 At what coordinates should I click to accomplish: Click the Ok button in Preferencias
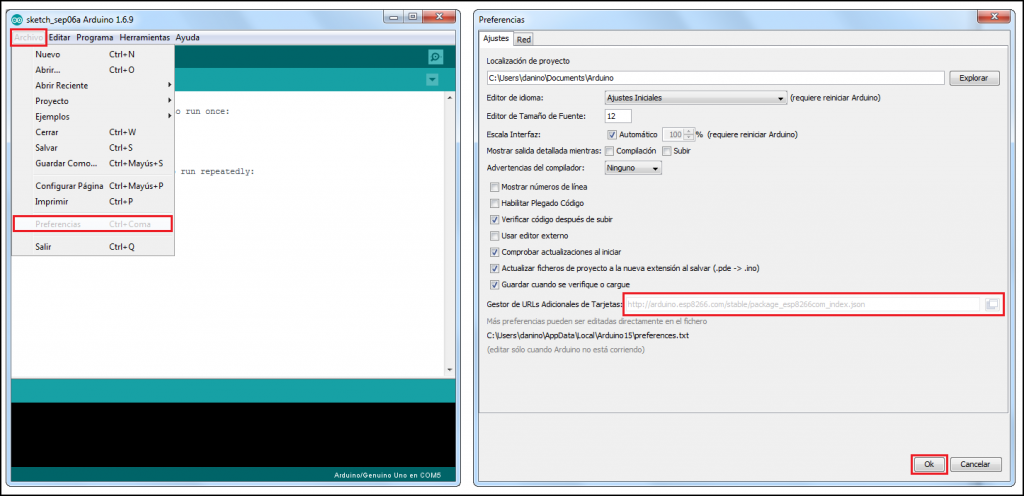click(x=929, y=464)
